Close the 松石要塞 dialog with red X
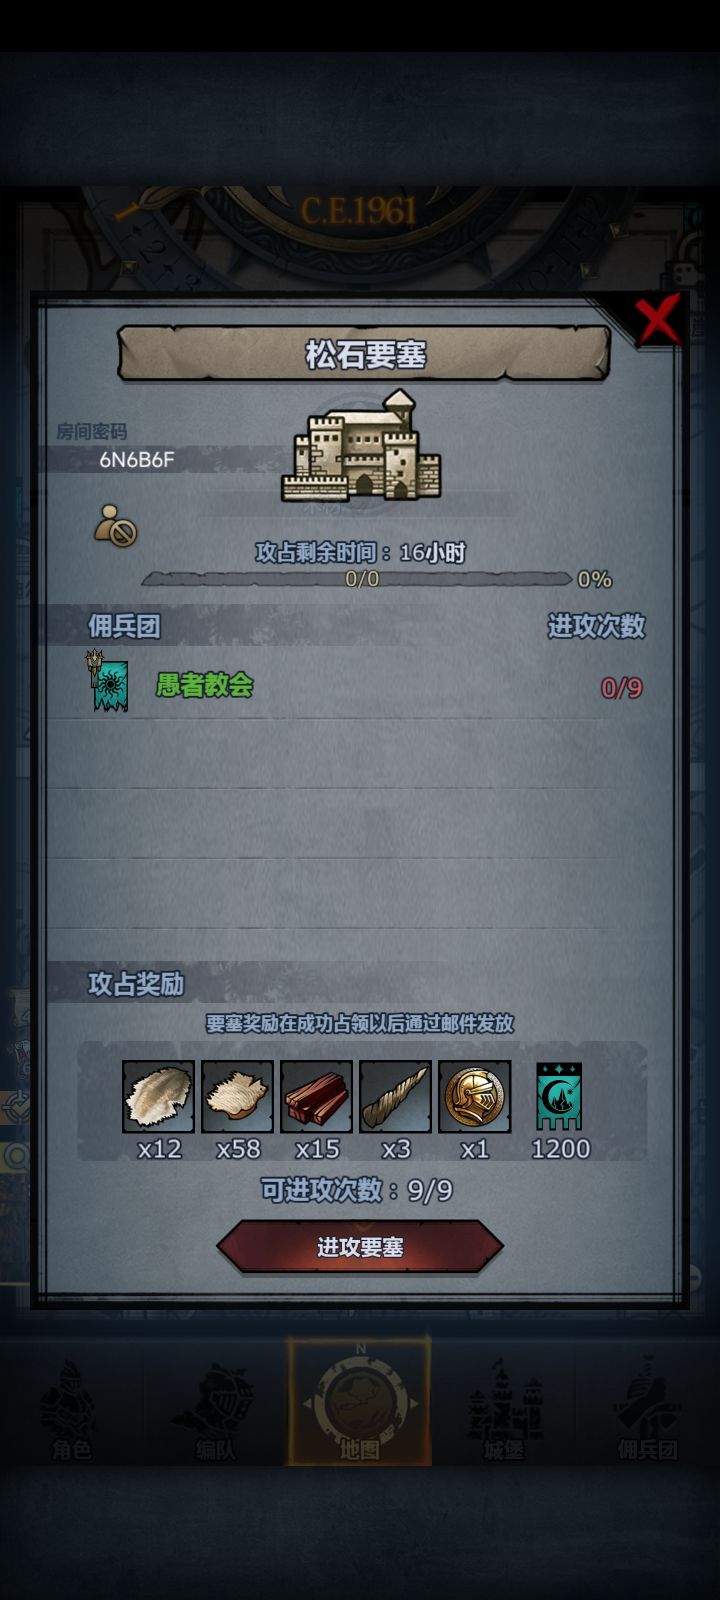Screen dimensions: 720x1600 [659, 320]
